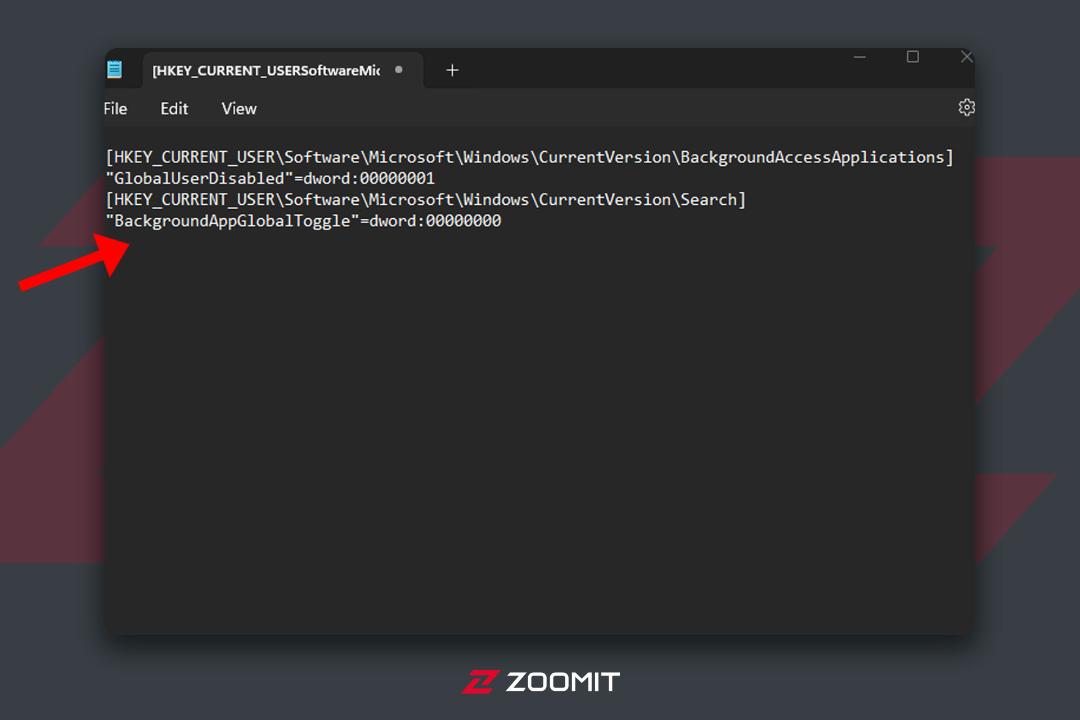The height and width of the screenshot is (720, 1080).
Task: Click the unsaved-changes dot on the tab
Action: point(399,70)
